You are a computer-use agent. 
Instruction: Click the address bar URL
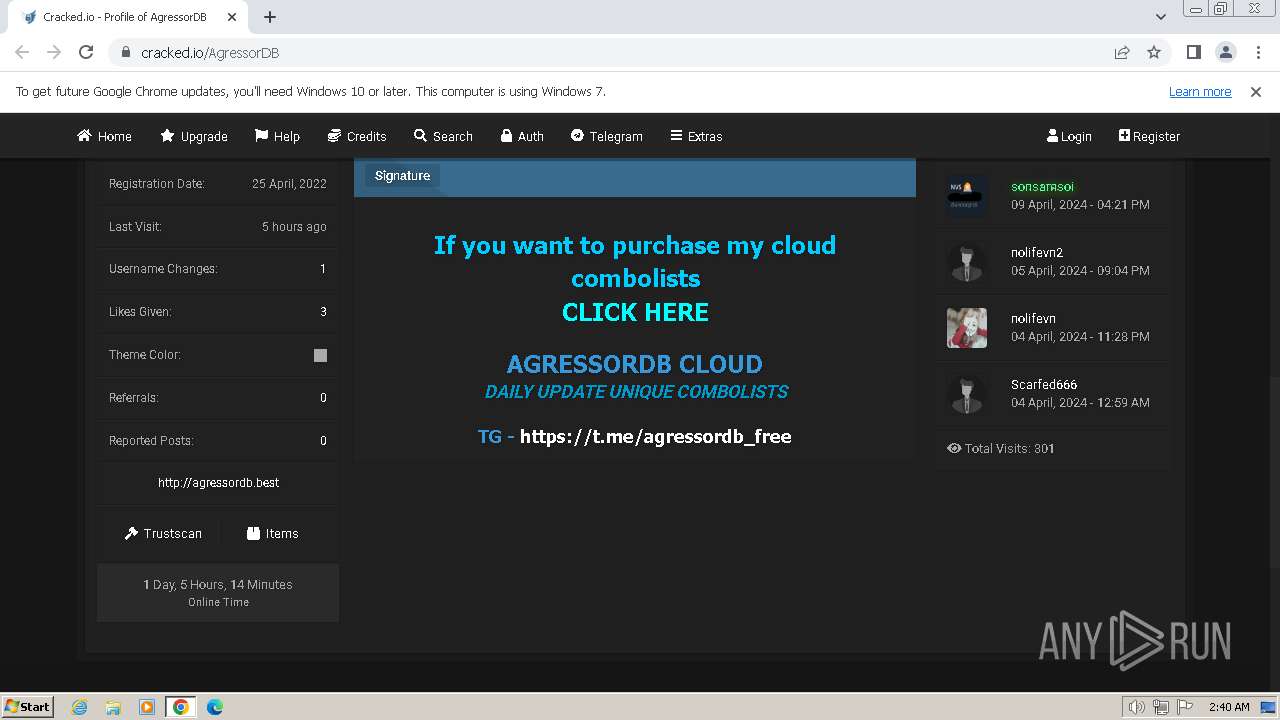[210, 53]
